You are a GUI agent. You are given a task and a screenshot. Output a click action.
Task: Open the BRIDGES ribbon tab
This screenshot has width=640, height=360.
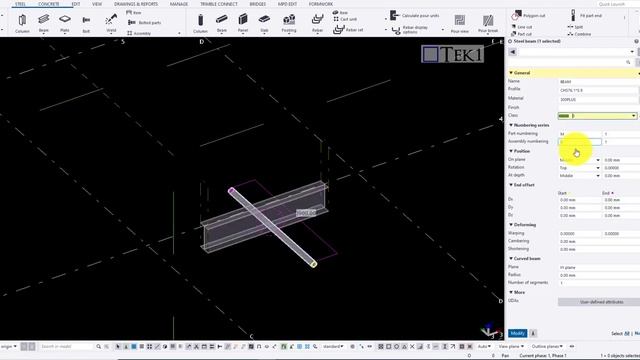(258, 4)
